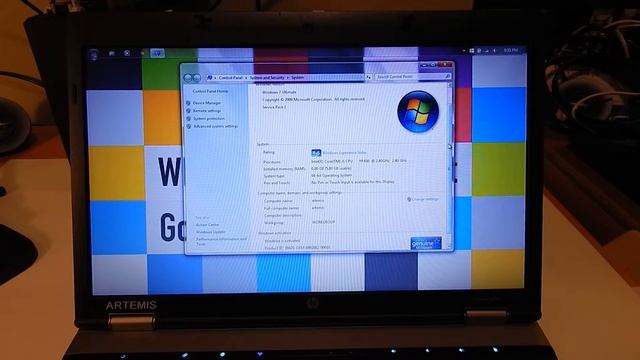Open Windows Update link
The height and width of the screenshot is (360, 640).
click(x=211, y=232)
